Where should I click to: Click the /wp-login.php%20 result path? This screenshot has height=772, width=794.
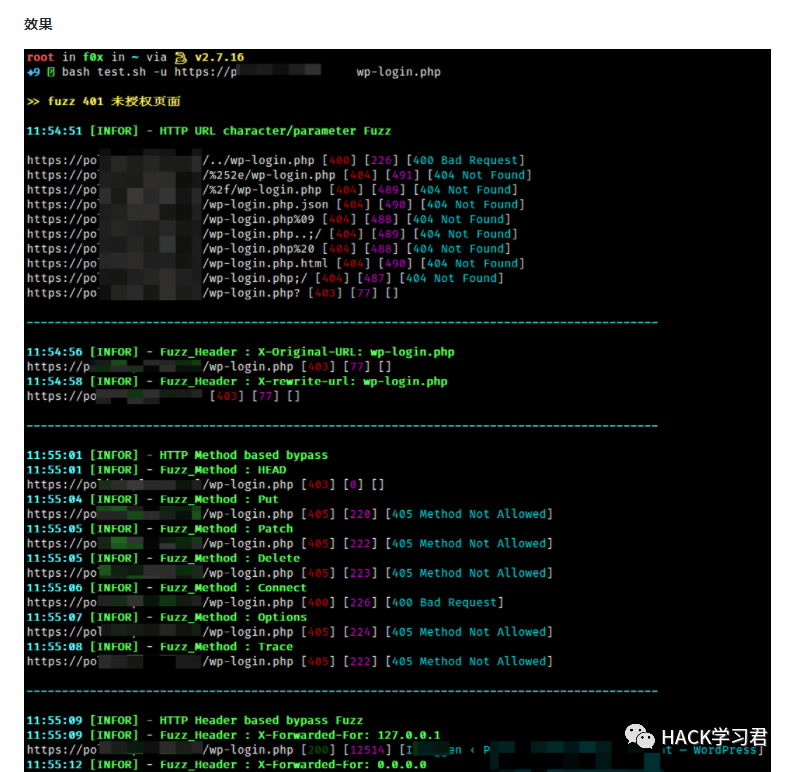(259, 248)
